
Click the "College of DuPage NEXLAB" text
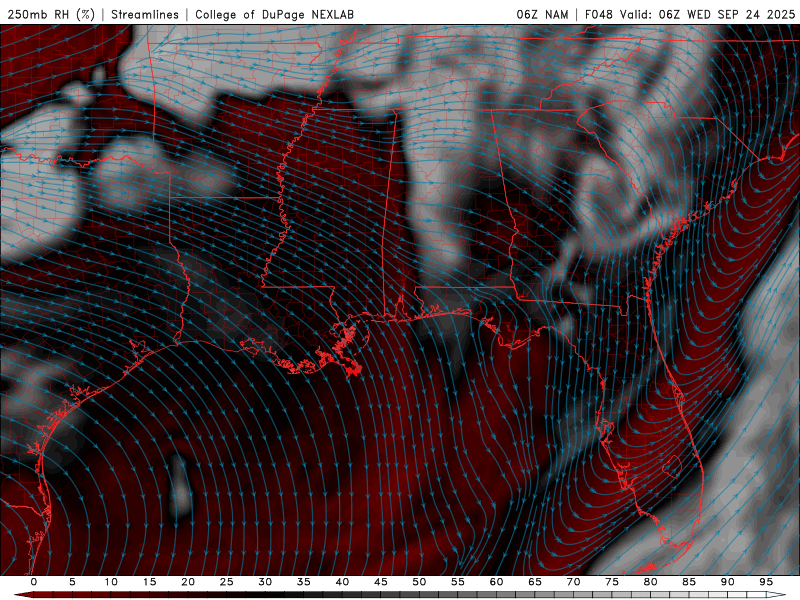[274, 14]
